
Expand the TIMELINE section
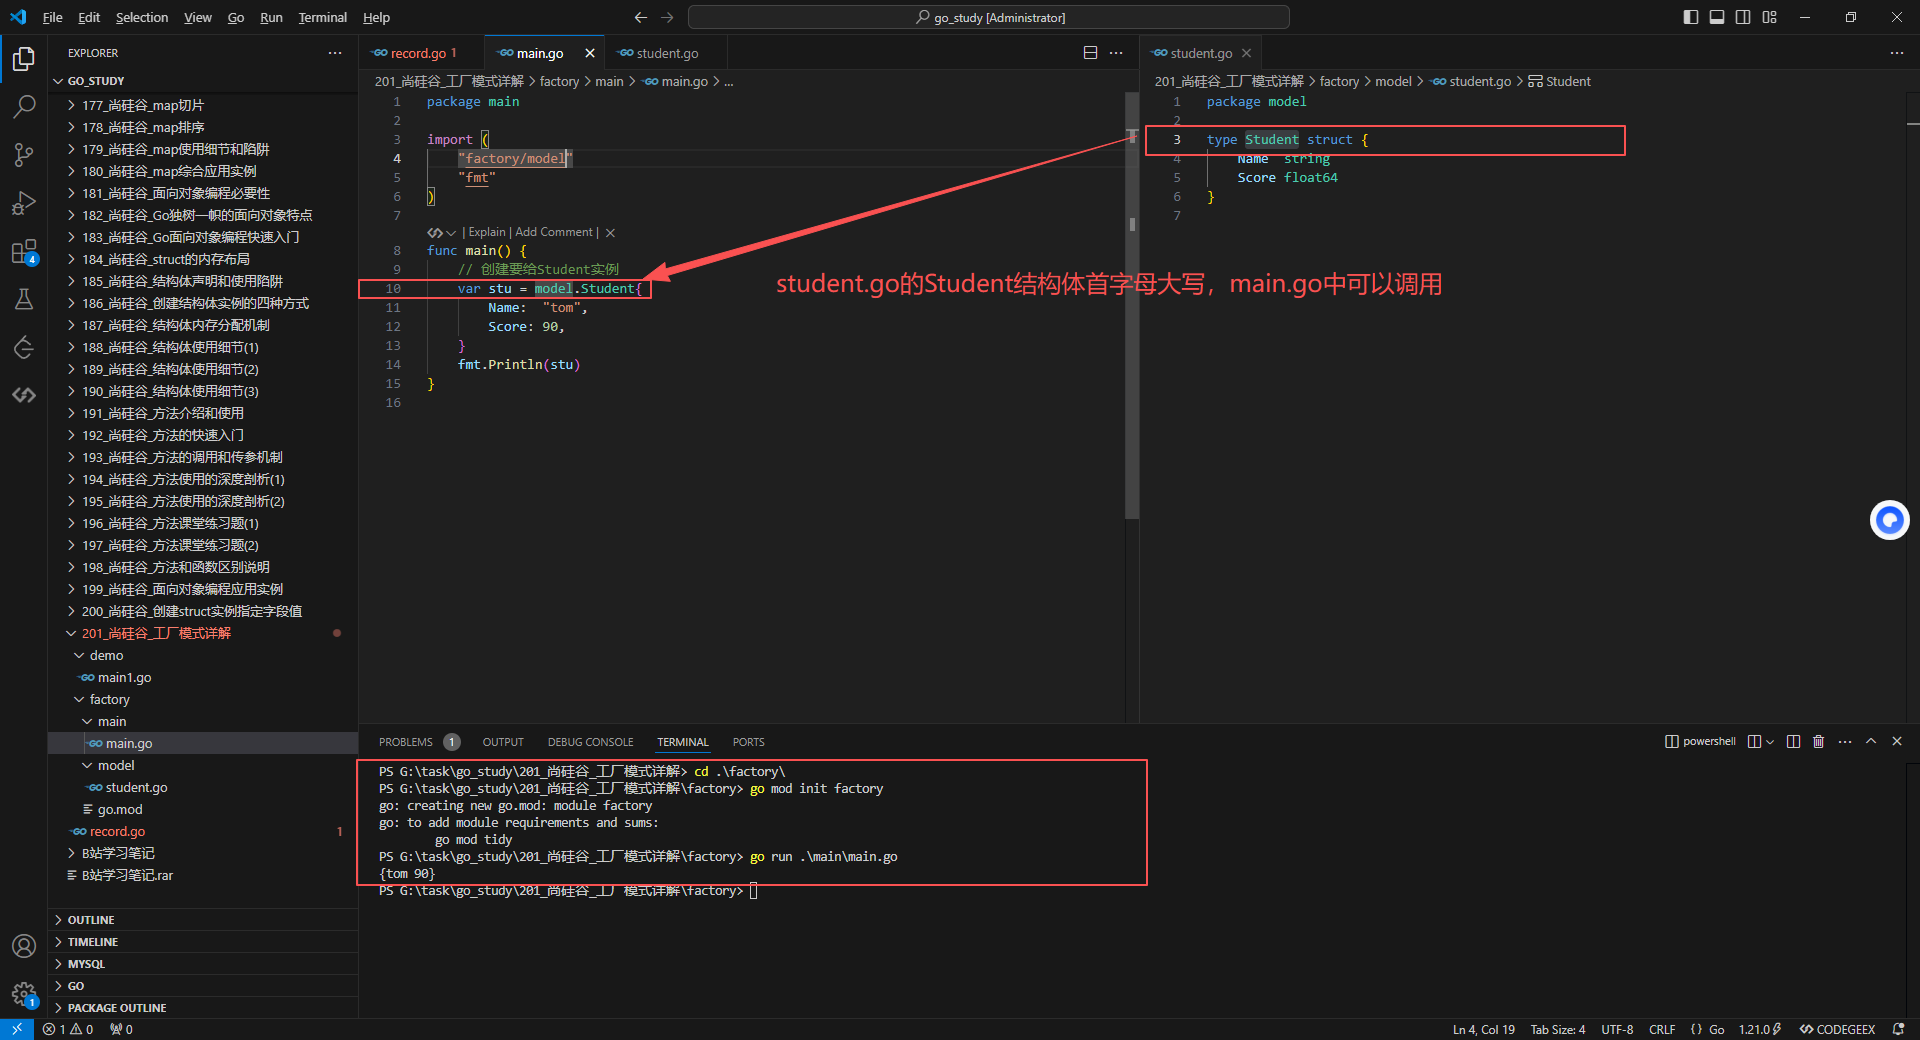tap(204, 942)
